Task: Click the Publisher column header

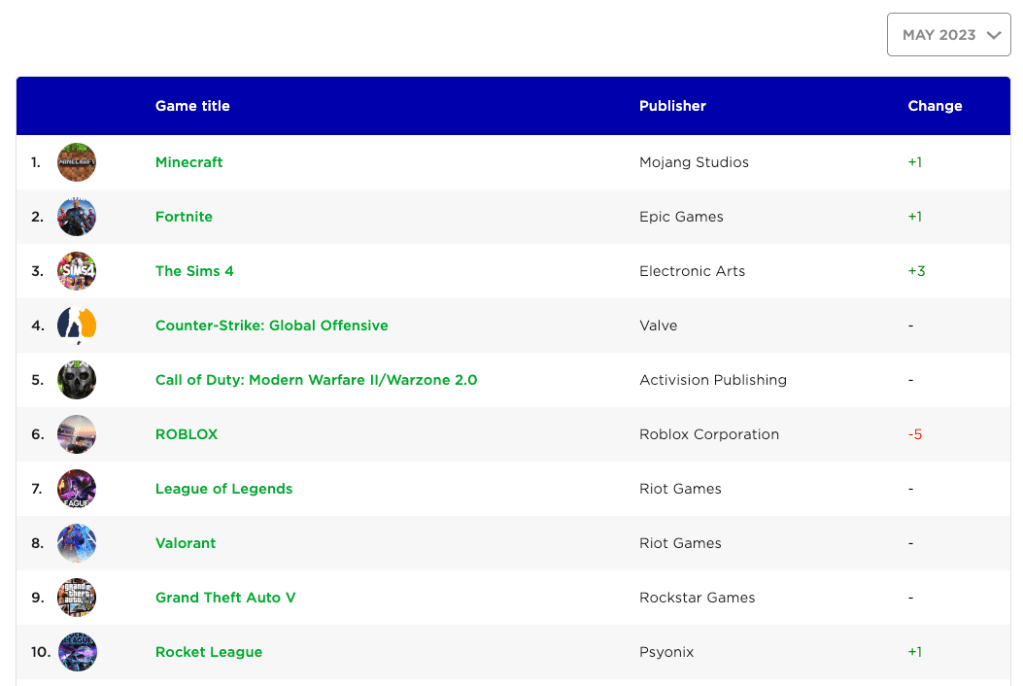Action: [672, 106]
